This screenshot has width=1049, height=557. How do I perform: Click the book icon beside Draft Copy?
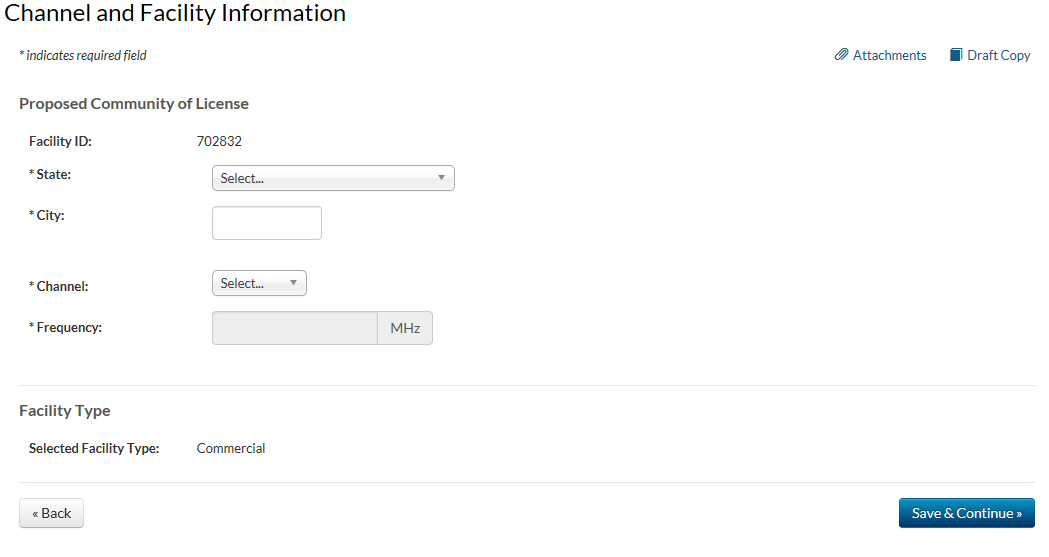point(956,55)
